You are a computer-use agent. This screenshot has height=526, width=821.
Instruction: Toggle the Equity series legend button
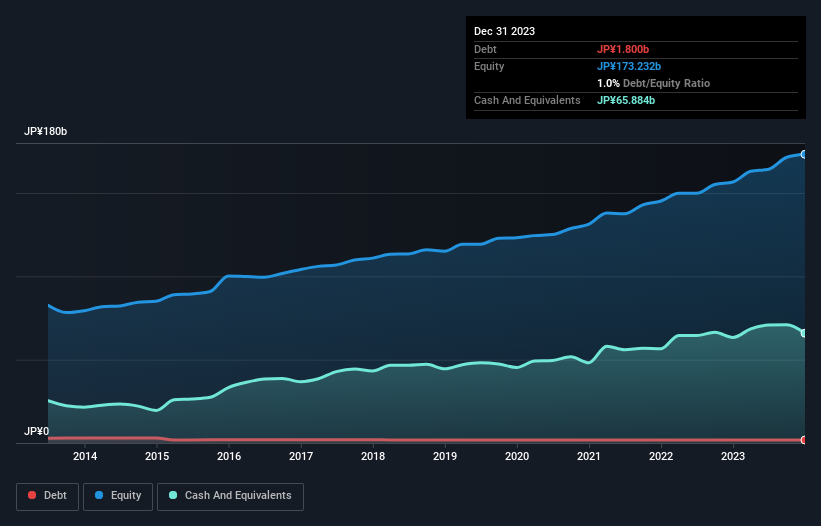coord(118,496)
